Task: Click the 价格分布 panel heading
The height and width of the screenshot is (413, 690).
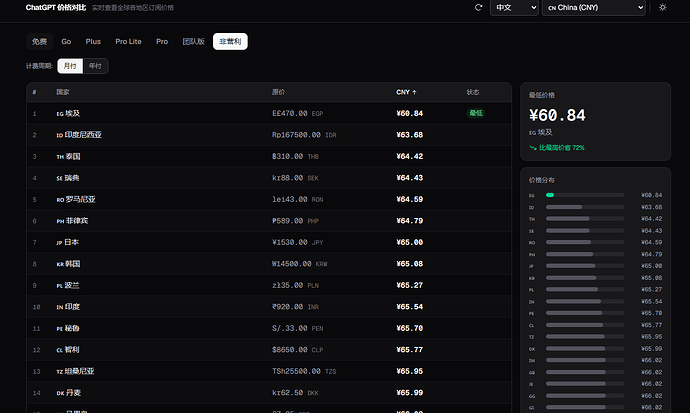Action: tap(542, 180)
